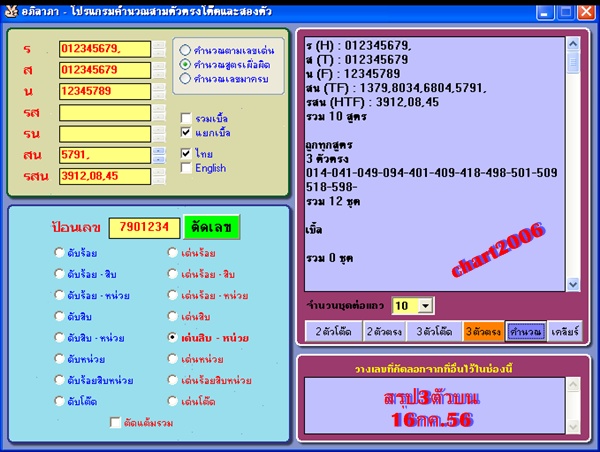Viewport: 600px width, 452px height.
Task: Pick the เด่นสิบ radio button
Action: pos(173,316)
